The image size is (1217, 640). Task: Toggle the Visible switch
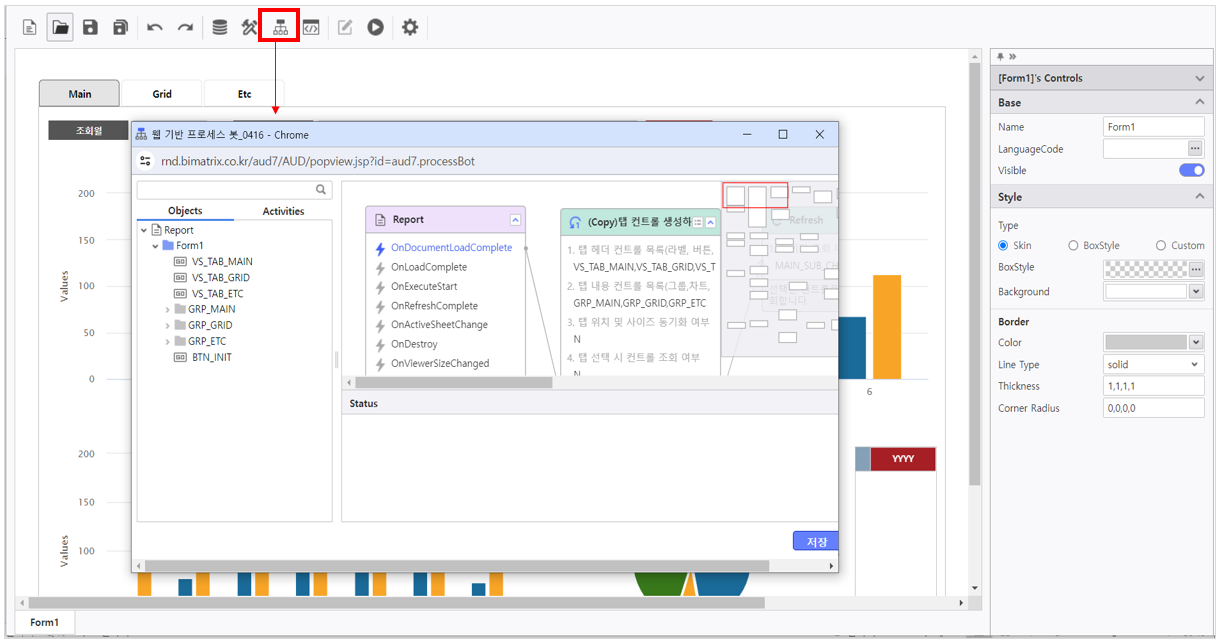pyautogui.click(x=1191, y=170)
